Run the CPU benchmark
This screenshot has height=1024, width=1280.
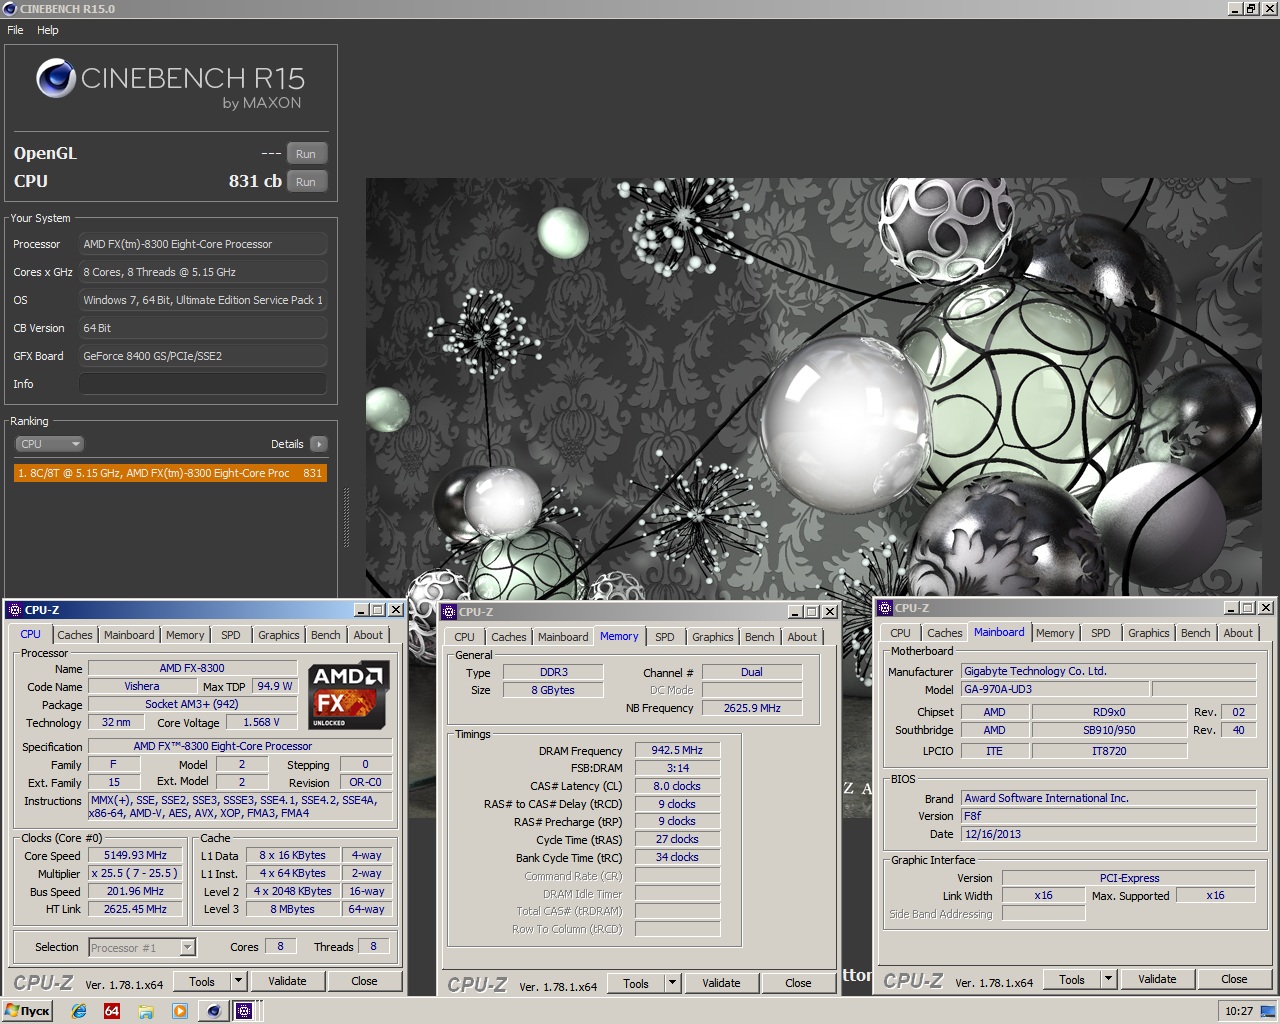306,182
